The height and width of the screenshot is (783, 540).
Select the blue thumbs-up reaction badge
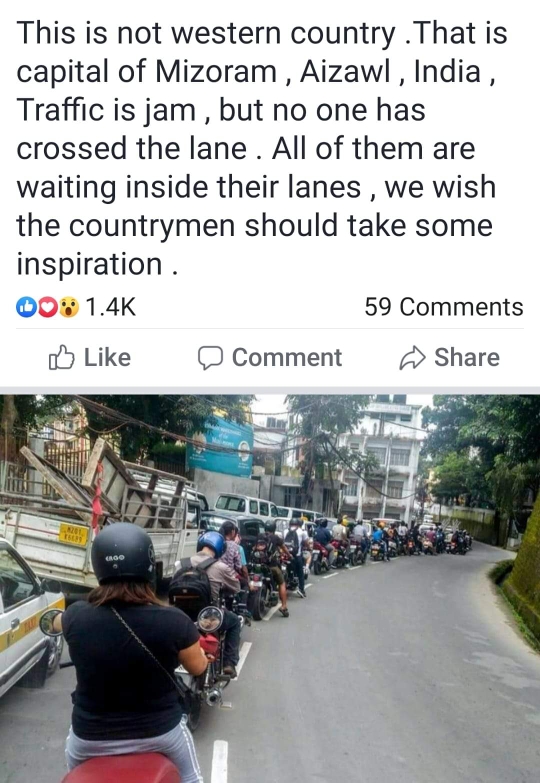(26, 307)
